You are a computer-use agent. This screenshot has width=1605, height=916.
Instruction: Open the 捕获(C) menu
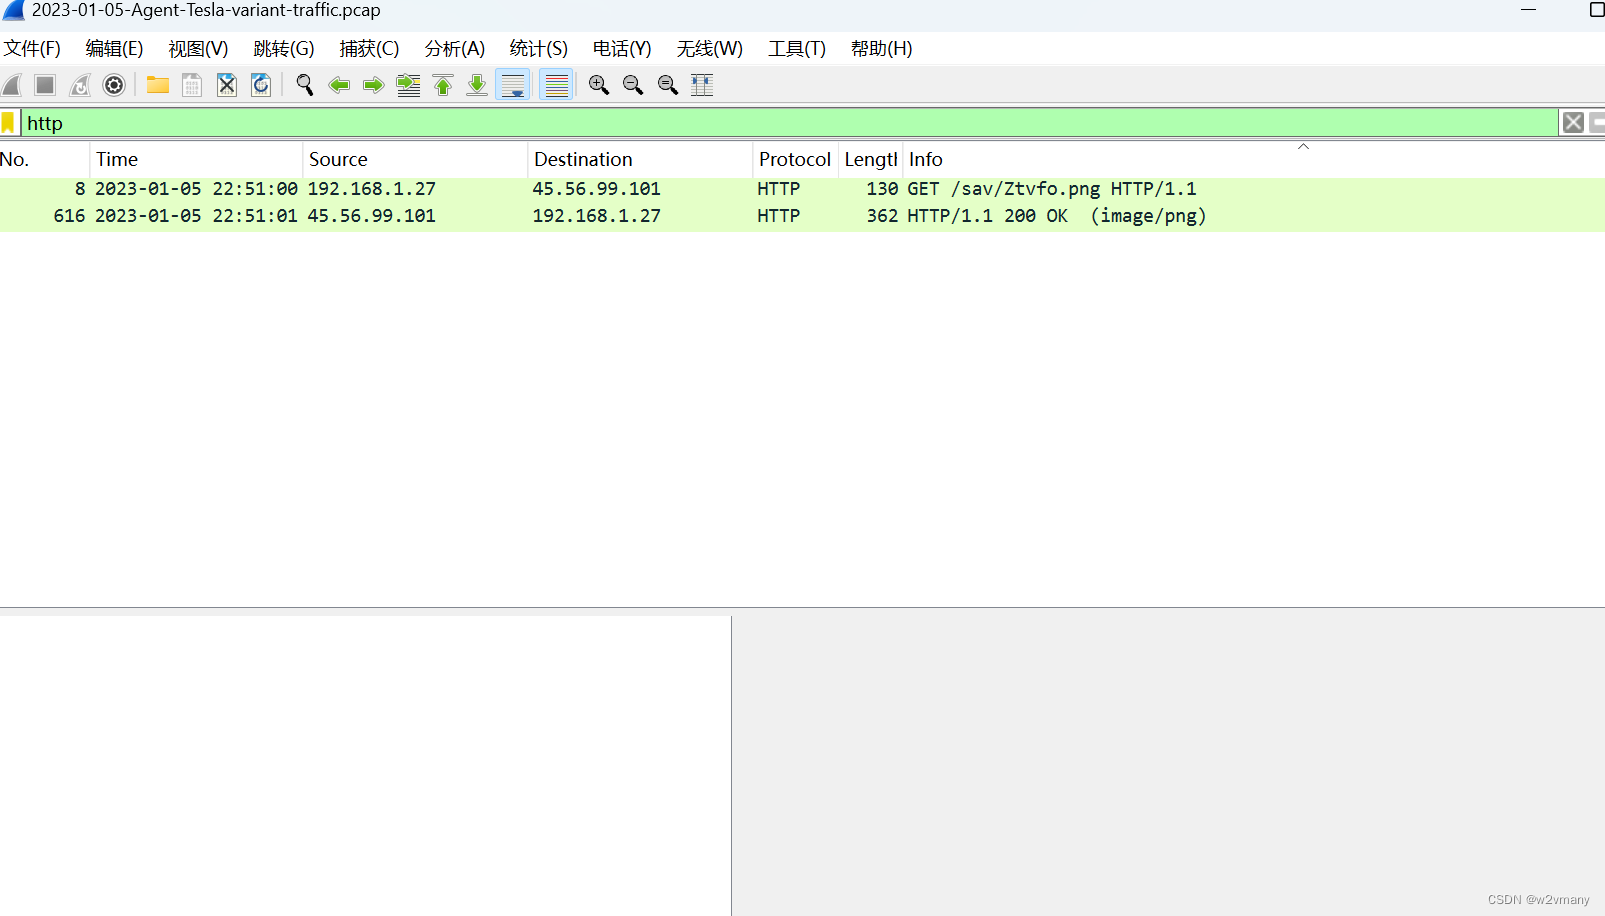pyautogui.click(x=369, y=49)
